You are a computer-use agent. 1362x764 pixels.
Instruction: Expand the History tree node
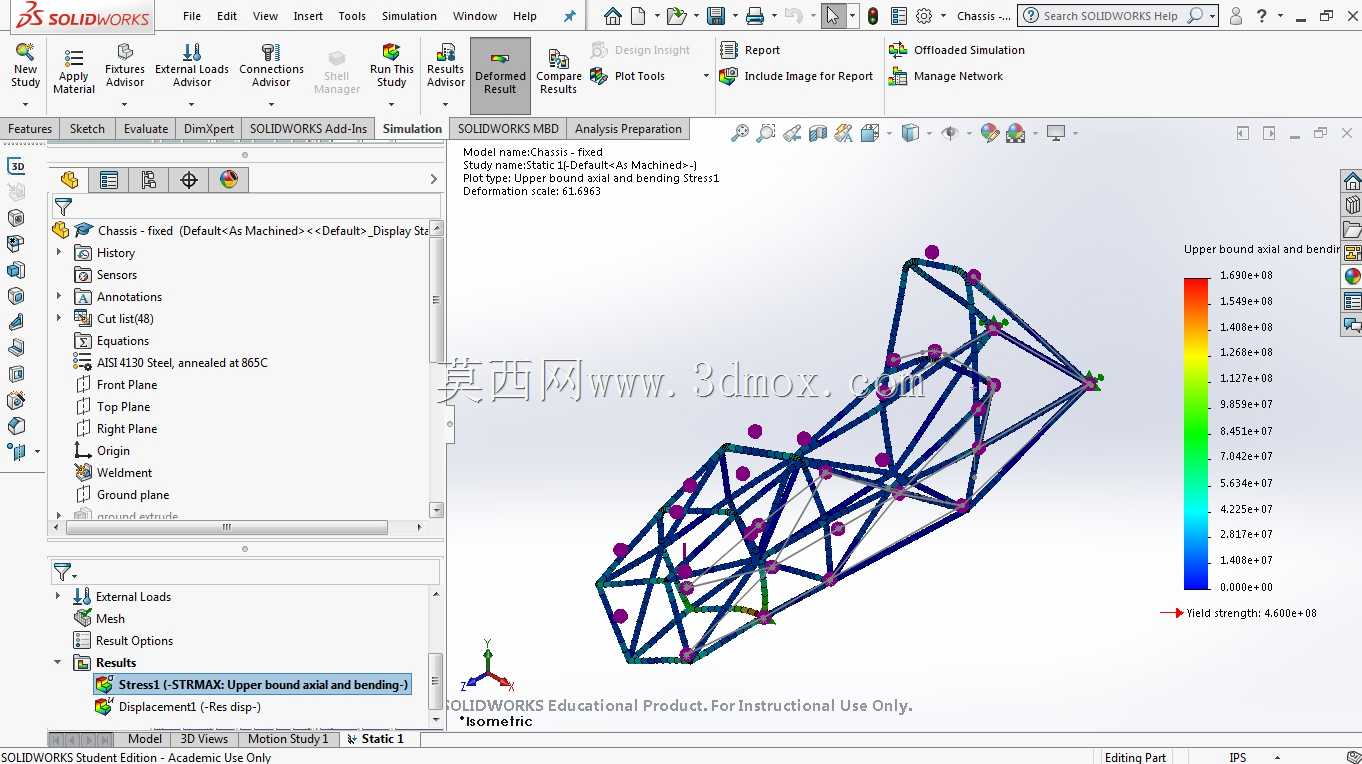59,253
